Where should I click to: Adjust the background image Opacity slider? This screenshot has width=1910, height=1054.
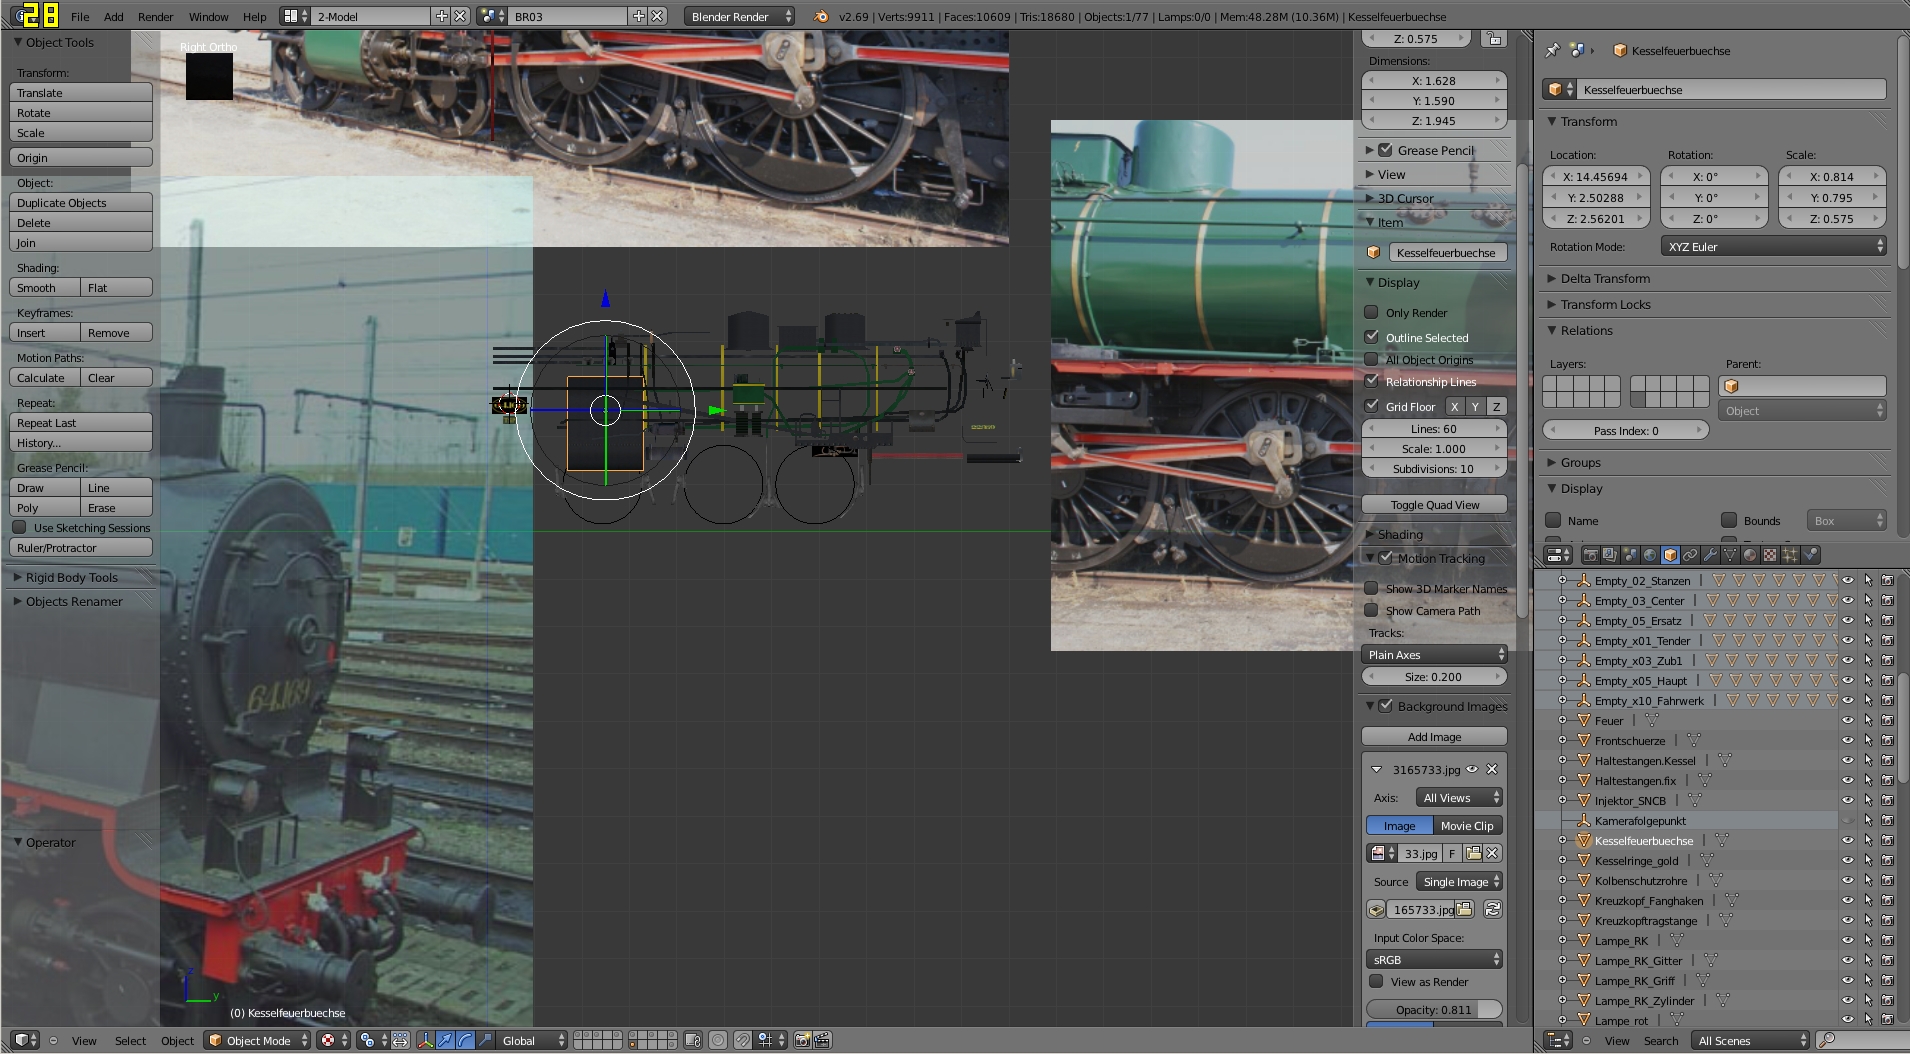click(x=1434, y=1009)
